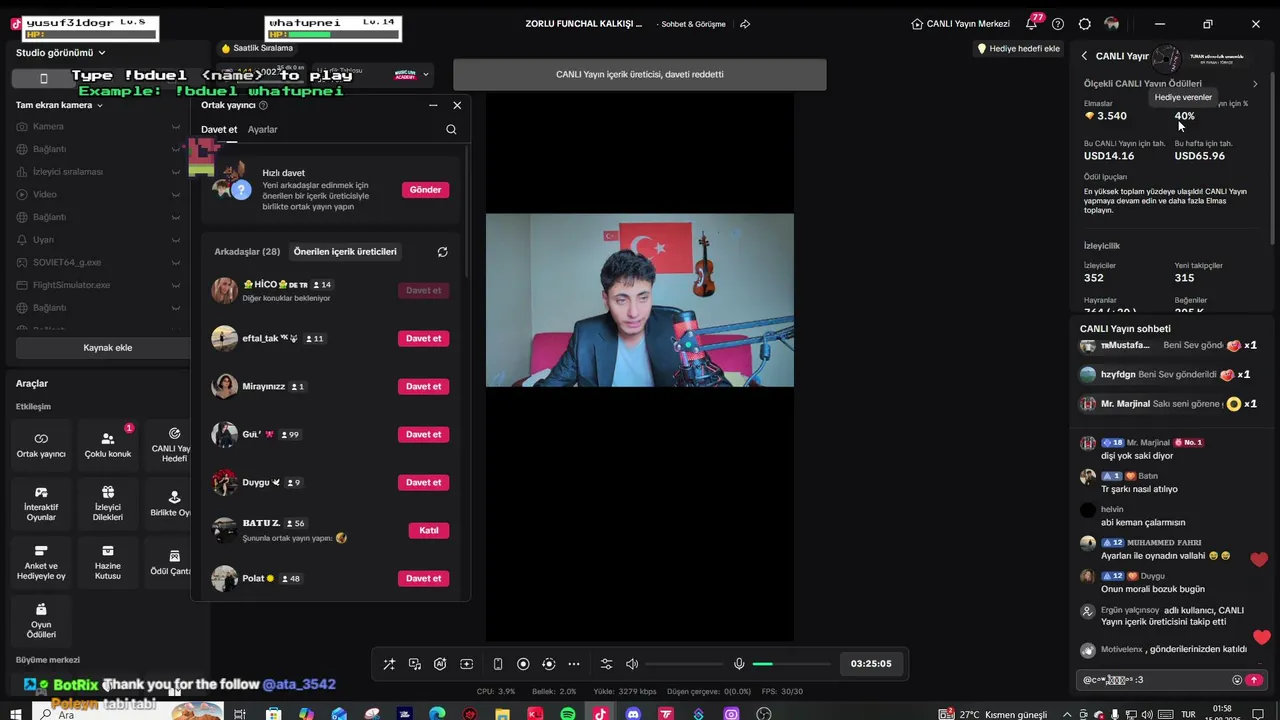Share the live via arrow icon
This screenshot has width=1280, height=720.
[x=745, y=24]
